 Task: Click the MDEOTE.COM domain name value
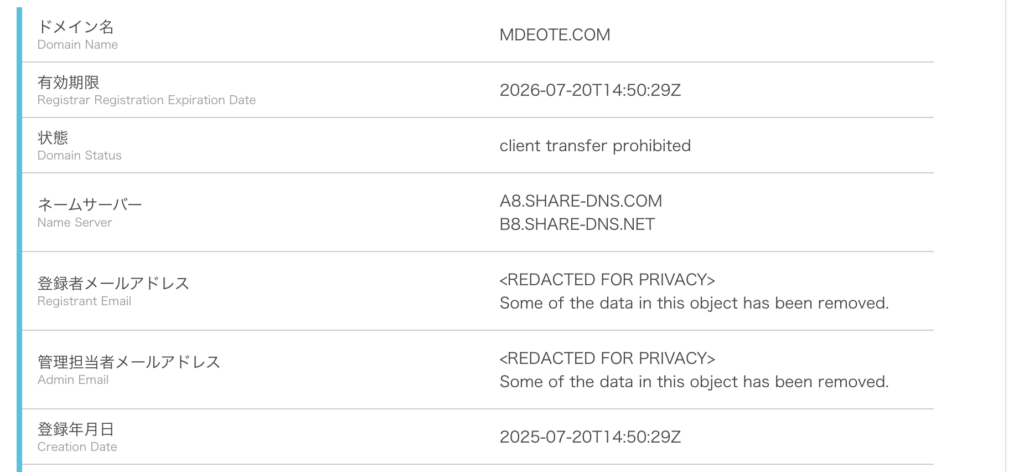554,35
